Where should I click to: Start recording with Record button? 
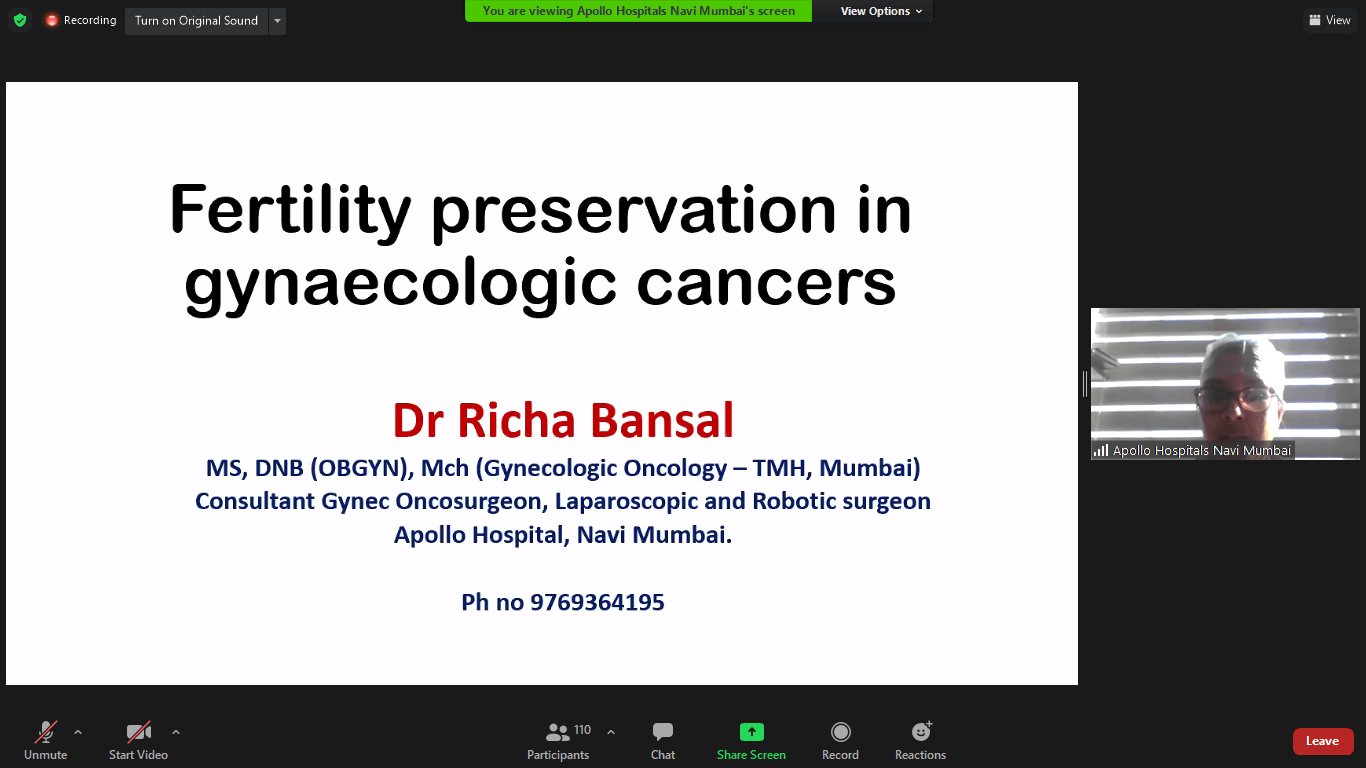click(840, 741)
